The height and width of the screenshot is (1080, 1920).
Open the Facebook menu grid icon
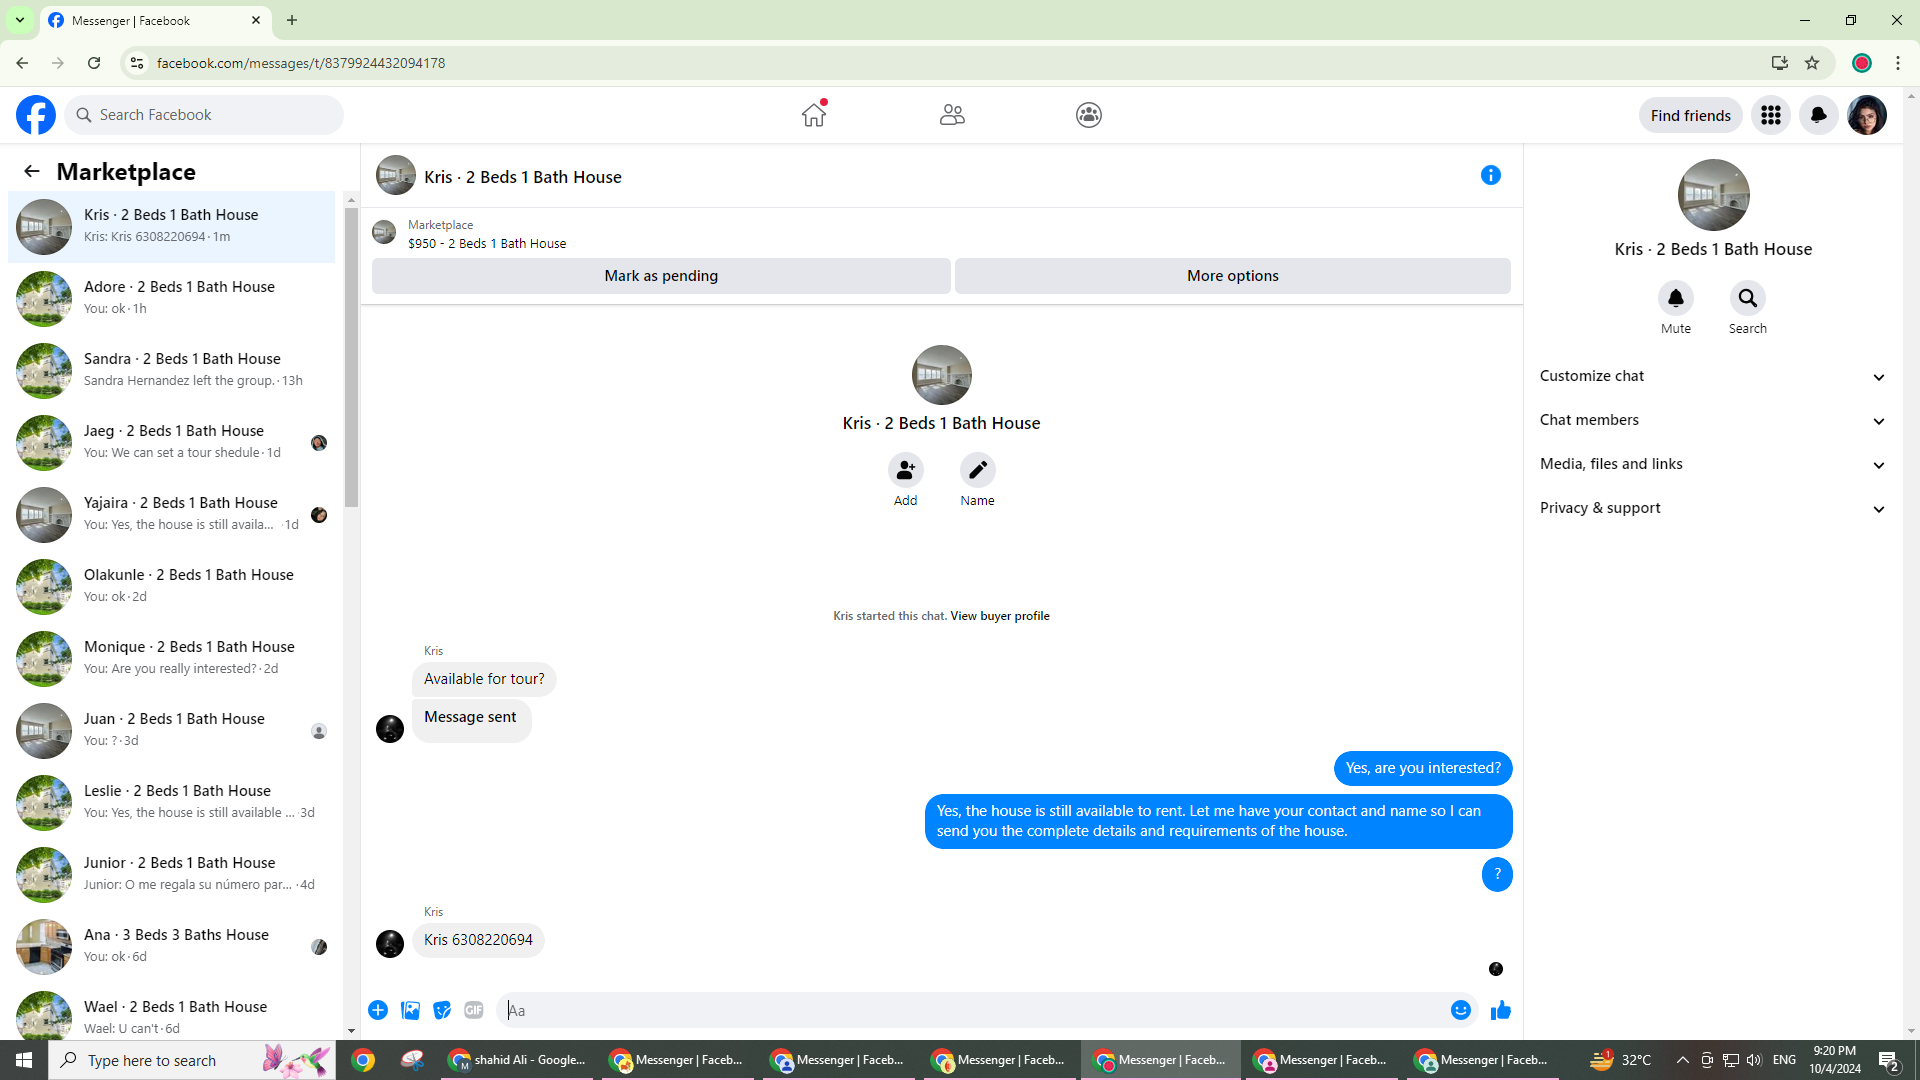coord(1771,115)
